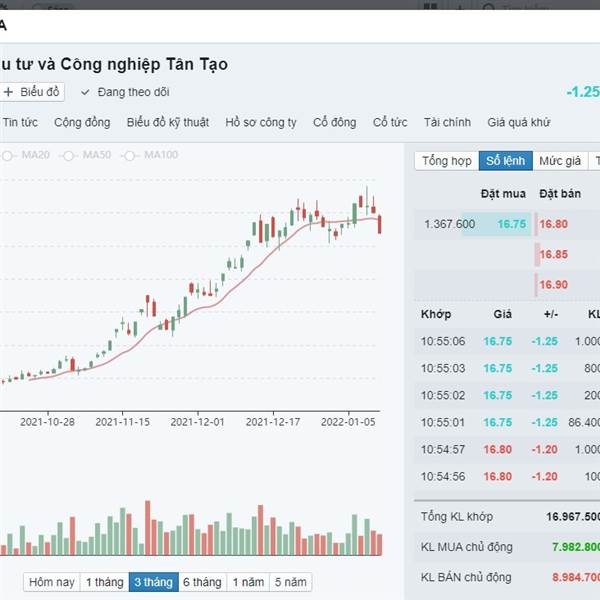The image size is (600, 600).
Task: Click the Khớp column header
Action: pyautogui.click(x=436, y=314)
